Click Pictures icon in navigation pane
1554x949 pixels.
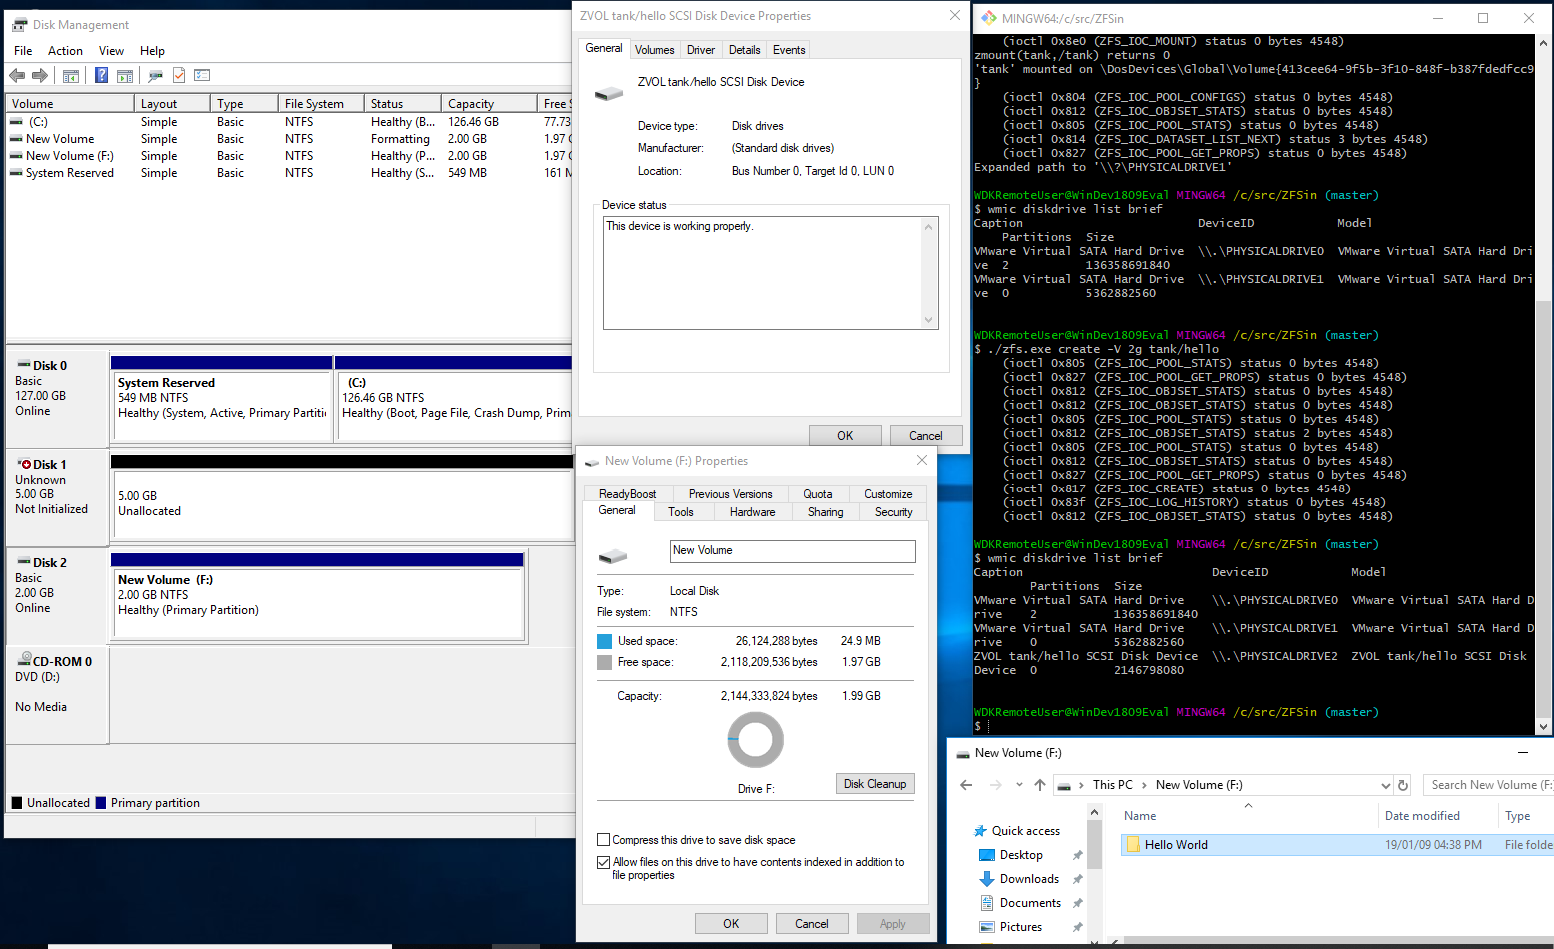987,927
